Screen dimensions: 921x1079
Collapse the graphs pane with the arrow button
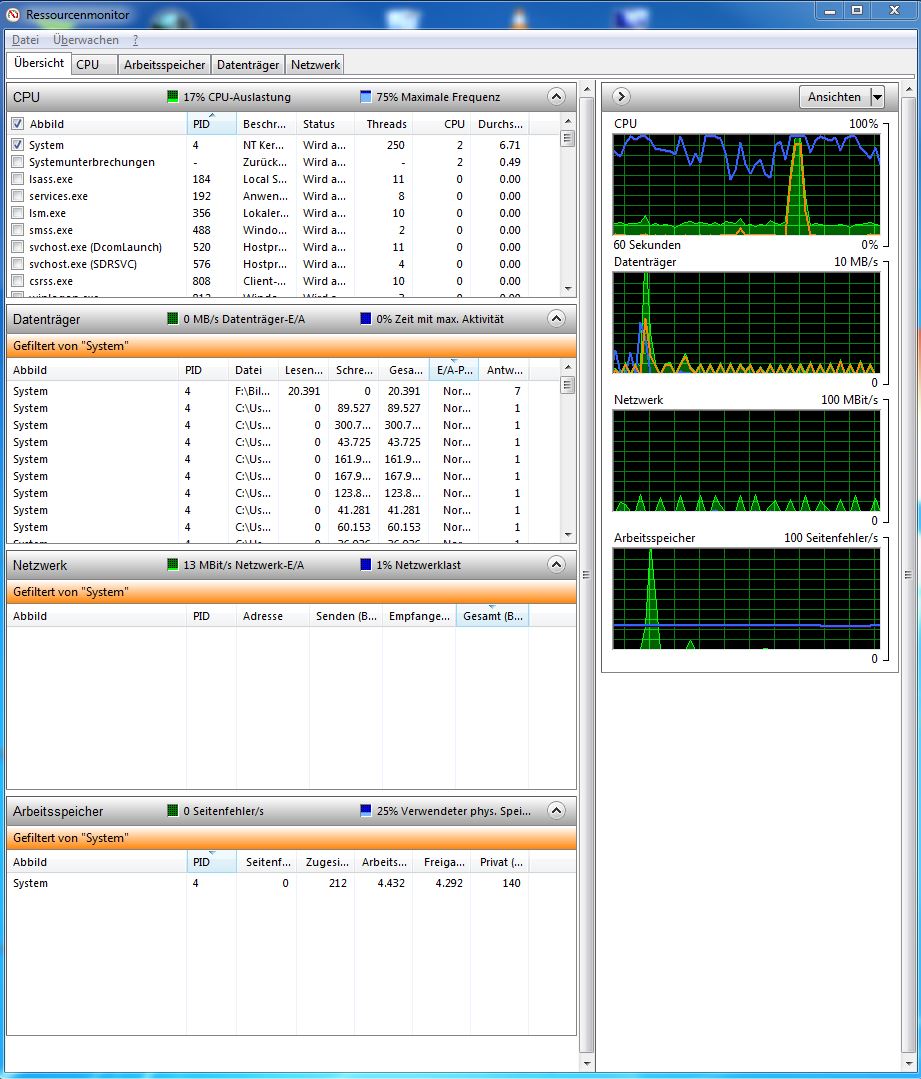[x=621, y=96]
